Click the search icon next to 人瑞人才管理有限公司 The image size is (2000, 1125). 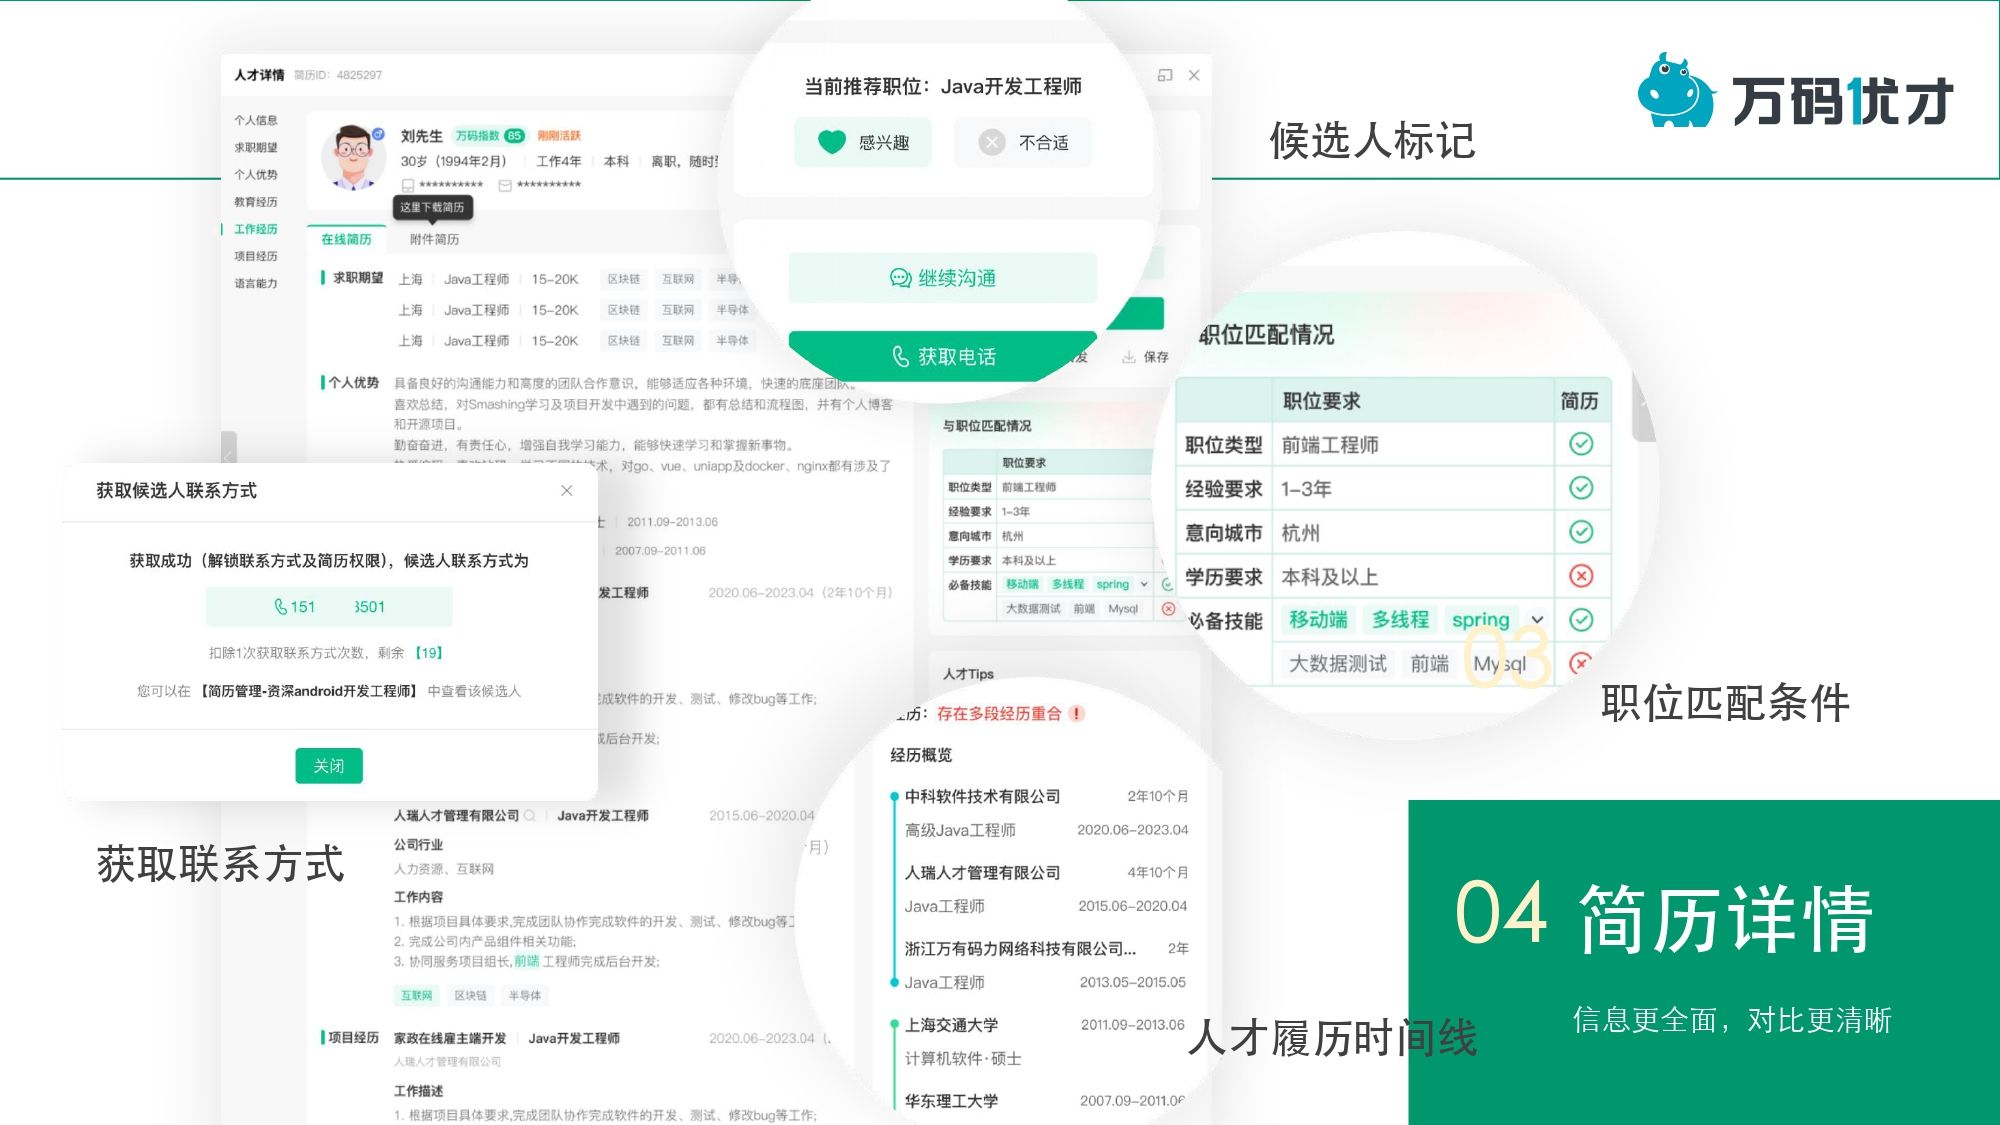tap(530, 815)
